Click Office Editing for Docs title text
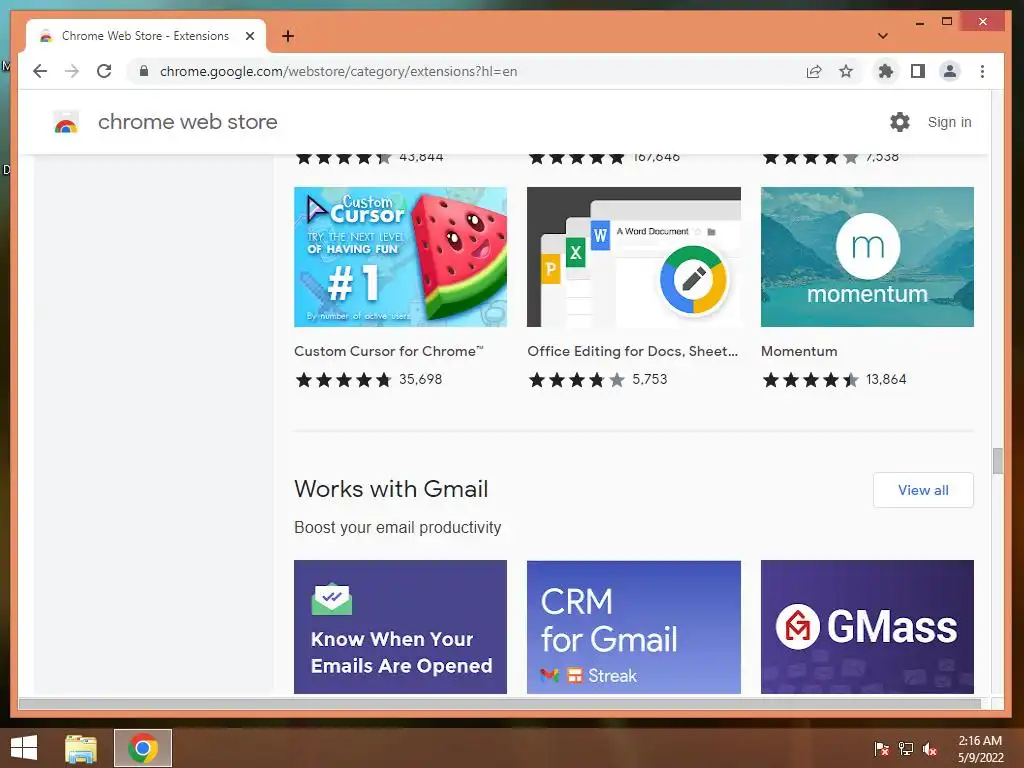This screenshot has width=1024, height=768. 632,351
